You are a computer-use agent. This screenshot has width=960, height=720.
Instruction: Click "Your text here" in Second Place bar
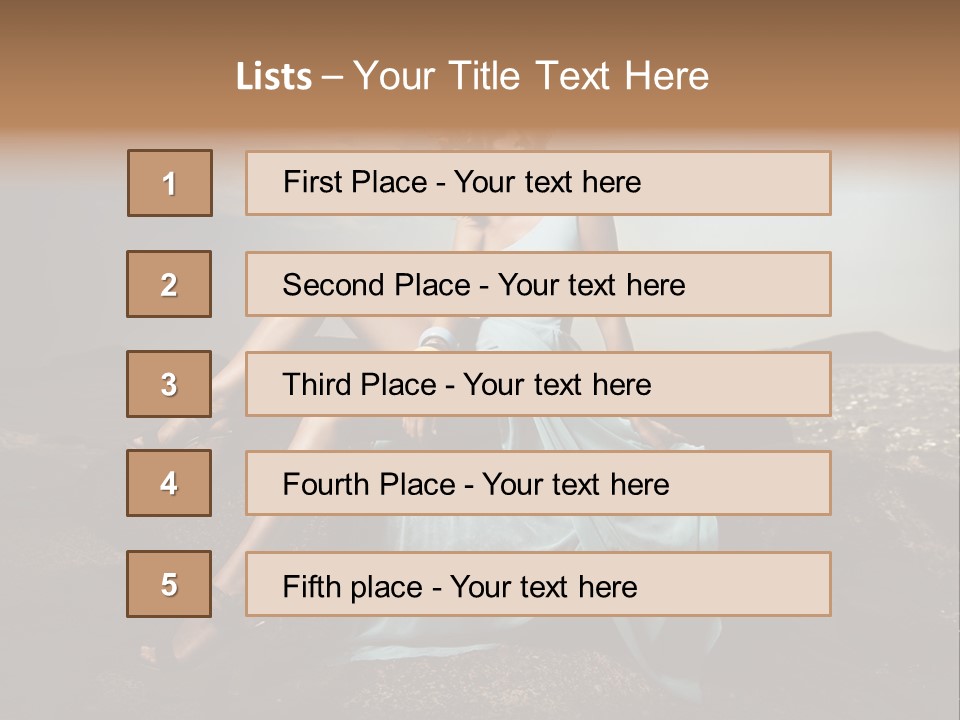pyautogui.click(x=591, y=285)
